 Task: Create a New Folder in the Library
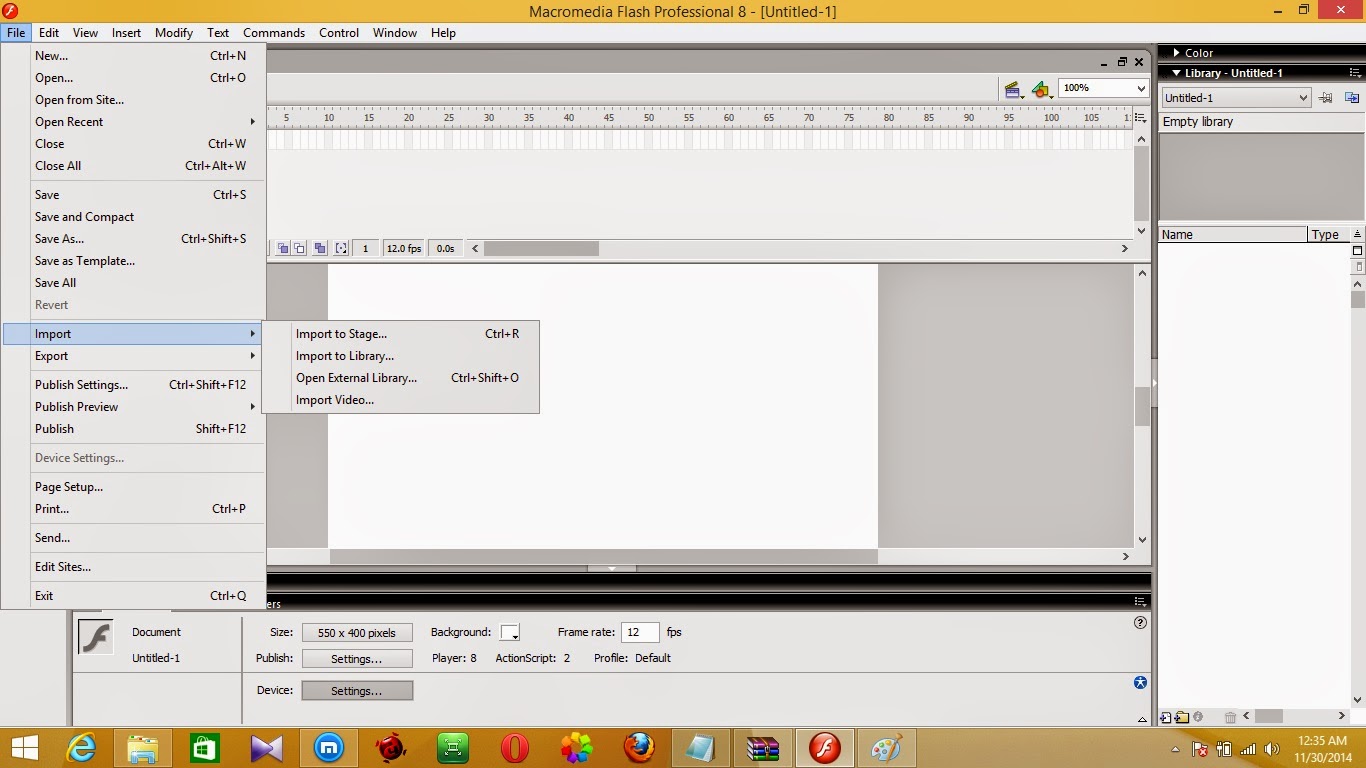tap(1181, 717)
